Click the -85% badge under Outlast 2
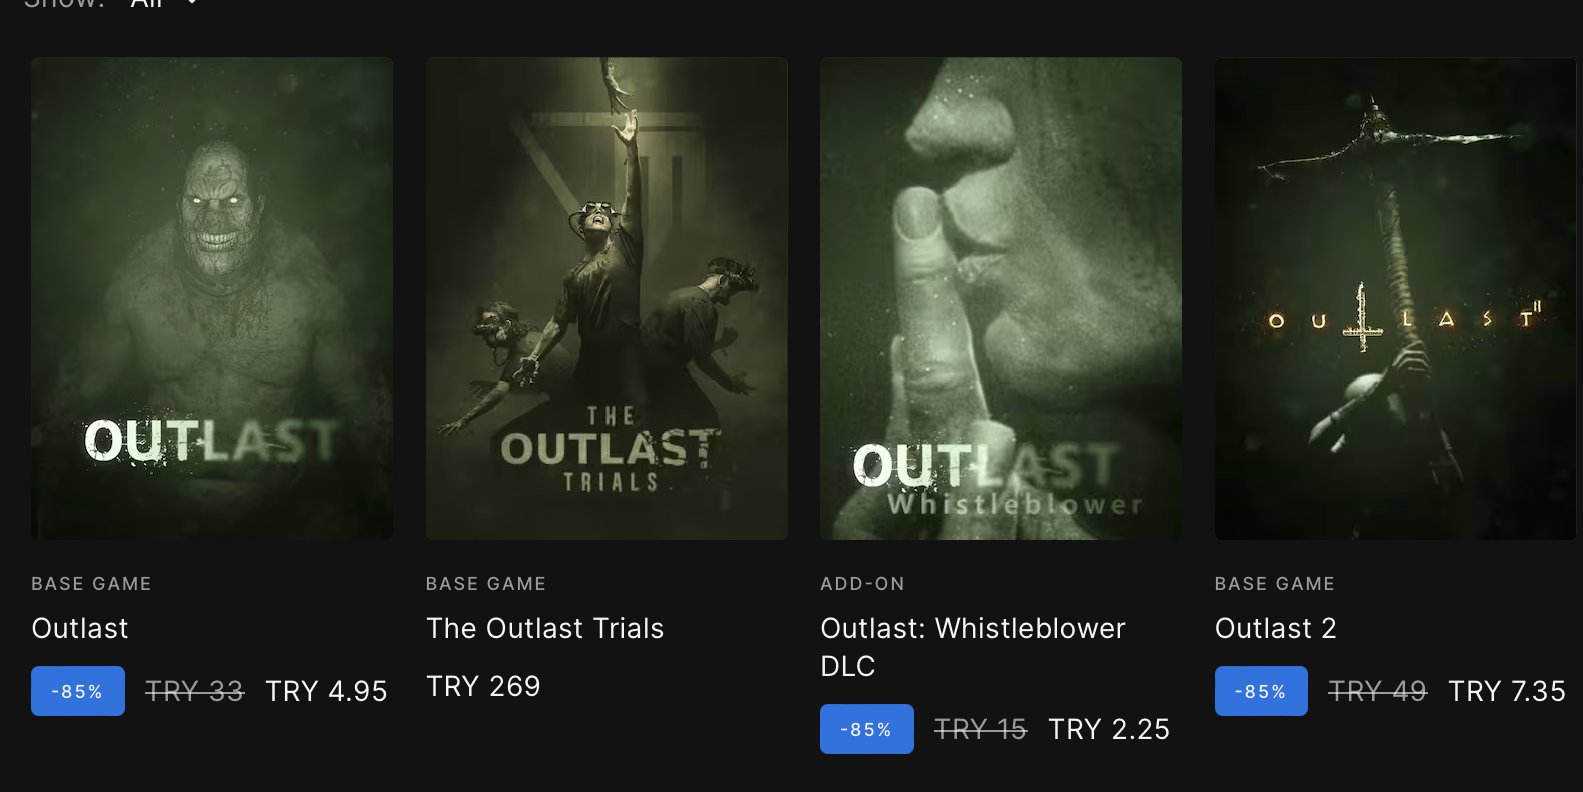The height and width of the screenshot is (792, 1583). (x=1261, y=691)
